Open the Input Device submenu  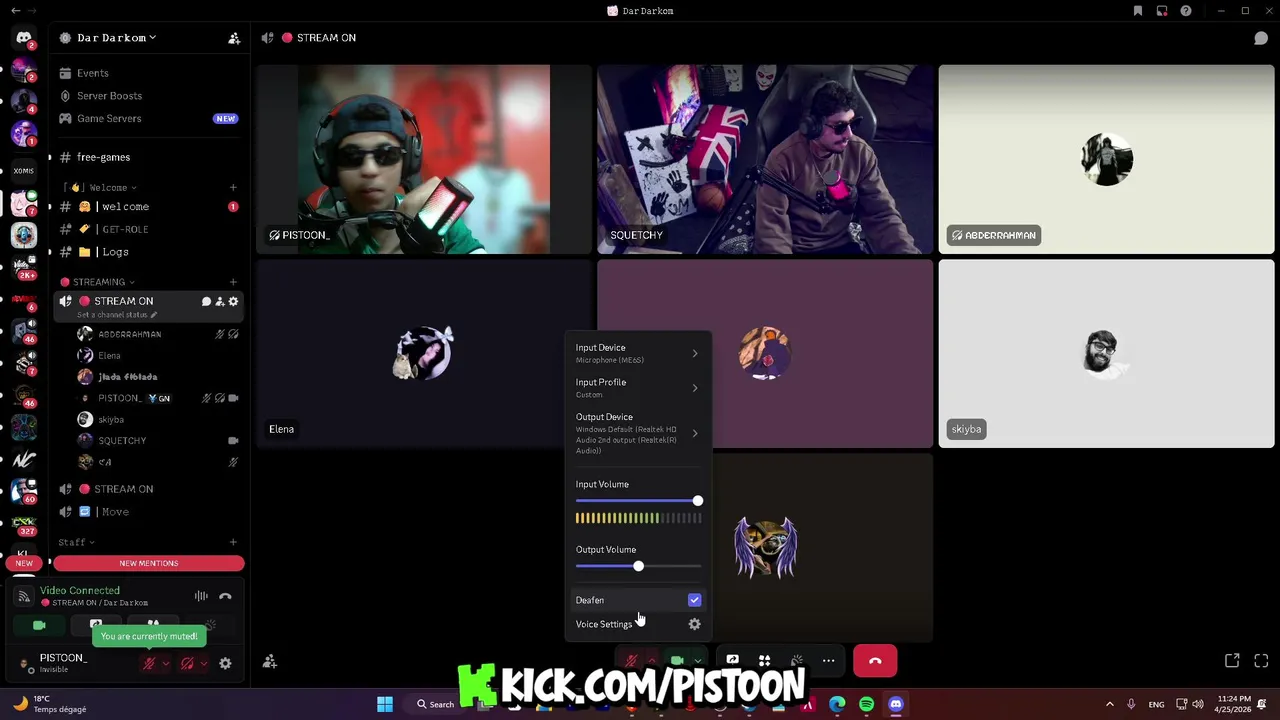[637, 353]
